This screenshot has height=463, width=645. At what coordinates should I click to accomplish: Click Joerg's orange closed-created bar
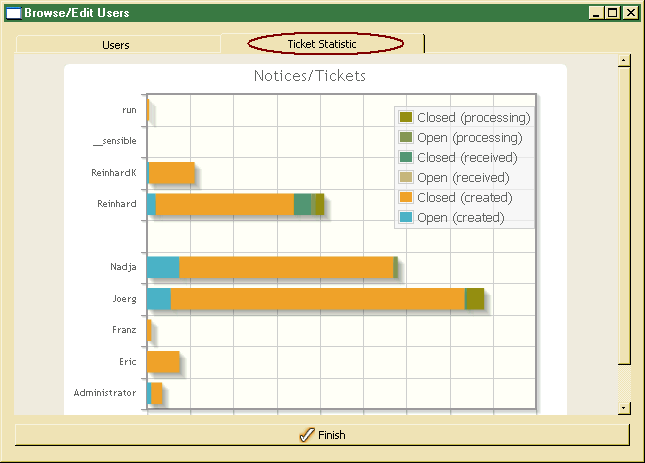317,299
